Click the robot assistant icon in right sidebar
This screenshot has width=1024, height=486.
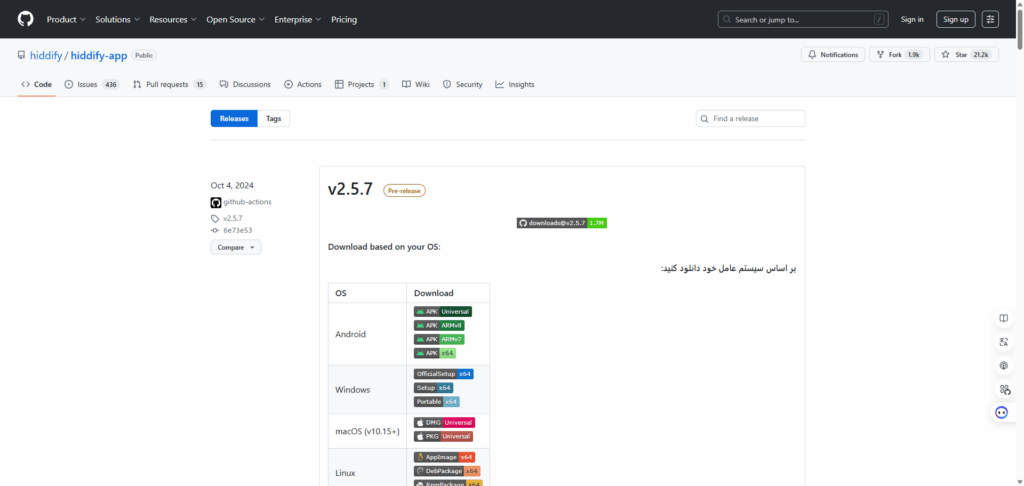click(1002, 413)
